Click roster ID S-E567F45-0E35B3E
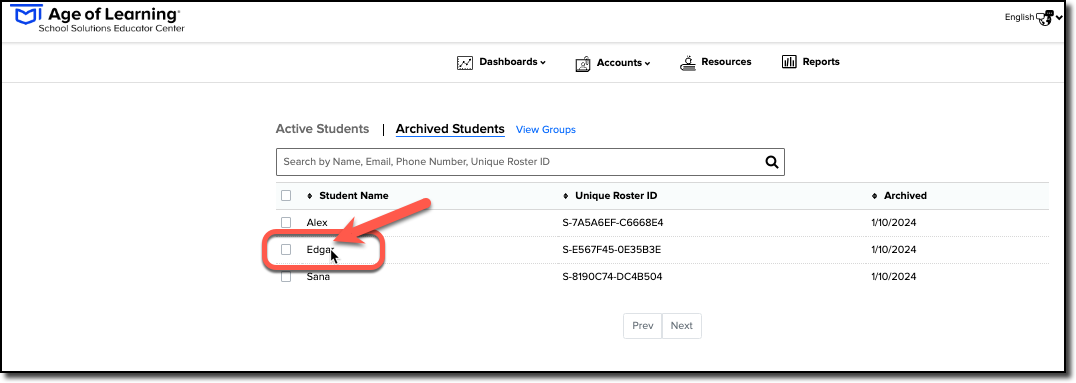The image size is (1076, 383). pos(611,250)
